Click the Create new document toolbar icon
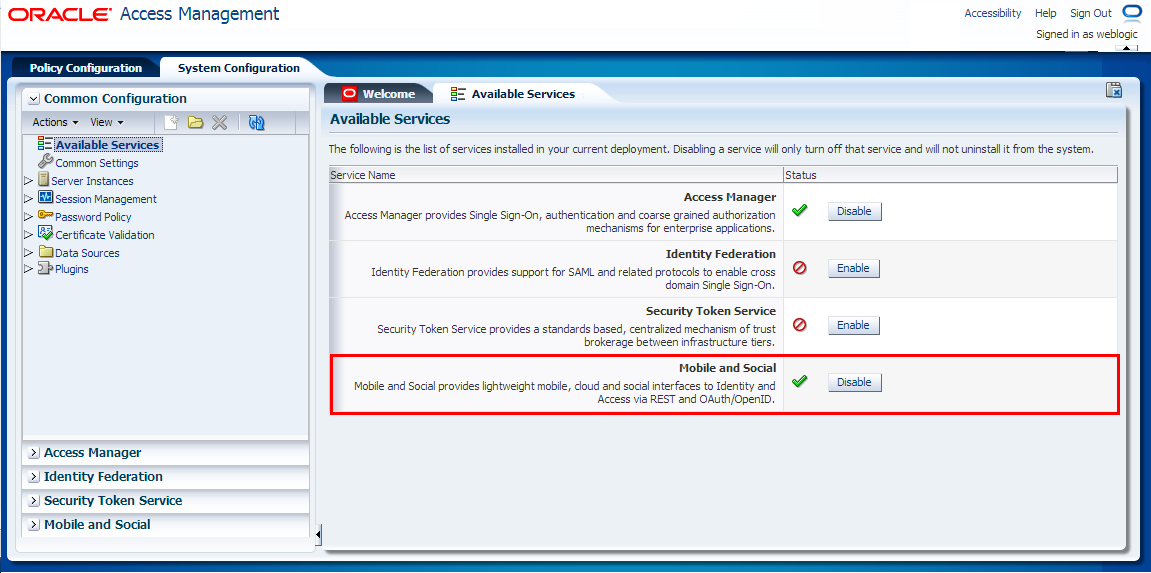Screen dimensions: 1151x573 click(x=171, y=123)
